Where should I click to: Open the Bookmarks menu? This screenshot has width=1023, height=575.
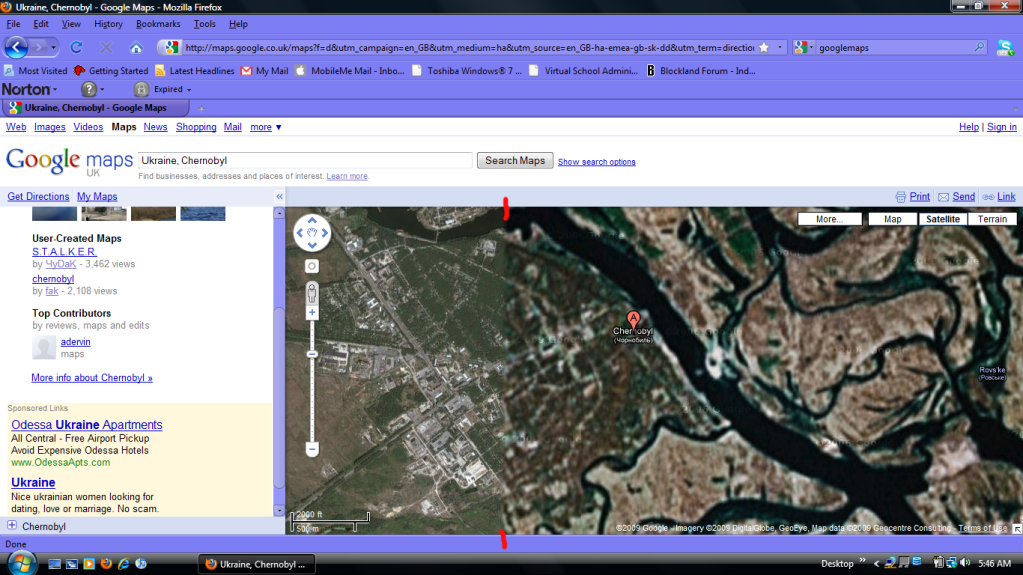158,23
